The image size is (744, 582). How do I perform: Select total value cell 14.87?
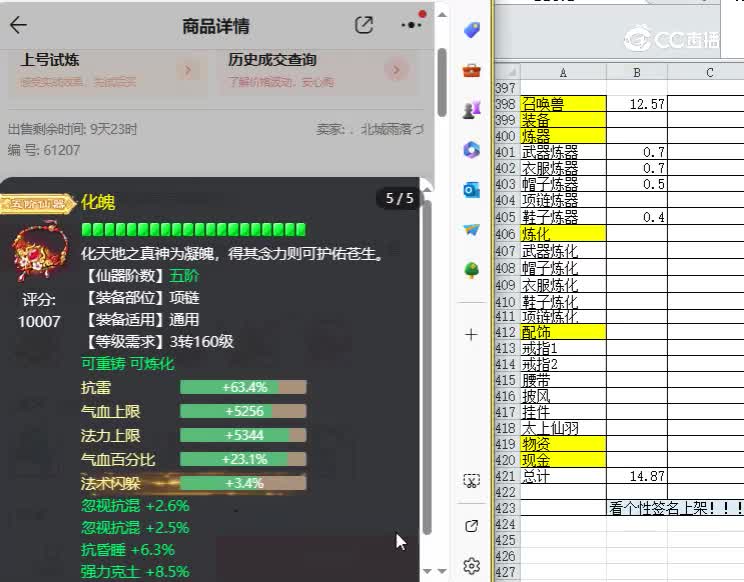click(x=637, y=476)
